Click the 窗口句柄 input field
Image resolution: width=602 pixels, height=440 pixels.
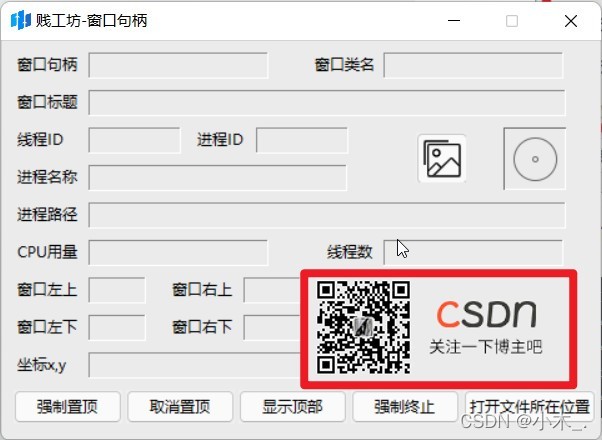click(178, 65)
